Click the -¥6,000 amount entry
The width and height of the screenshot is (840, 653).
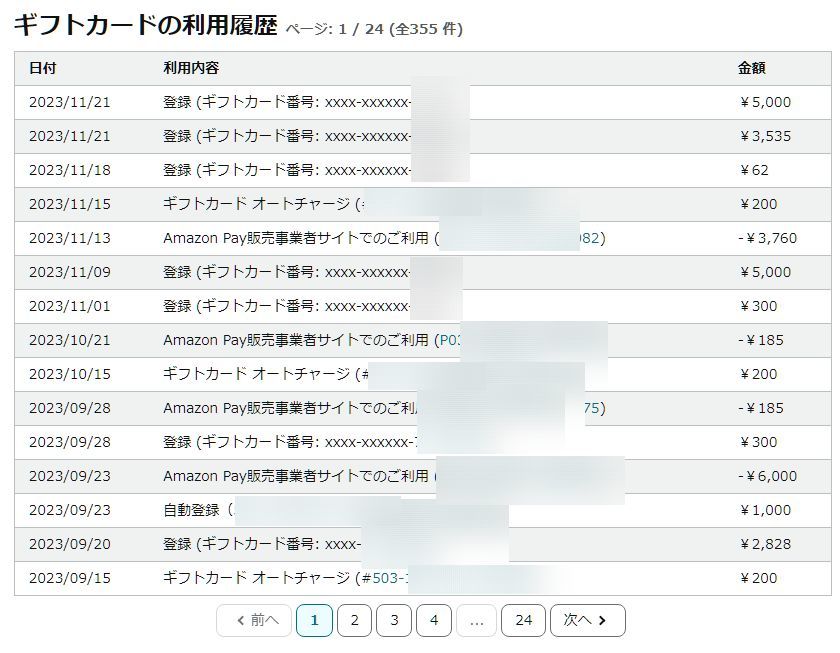(x=767, y=476)
